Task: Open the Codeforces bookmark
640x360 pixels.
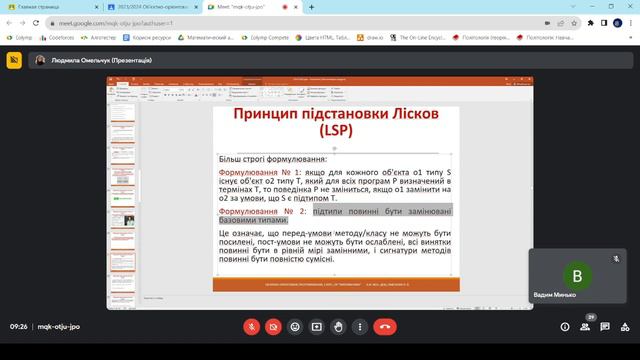Action: 57,38
